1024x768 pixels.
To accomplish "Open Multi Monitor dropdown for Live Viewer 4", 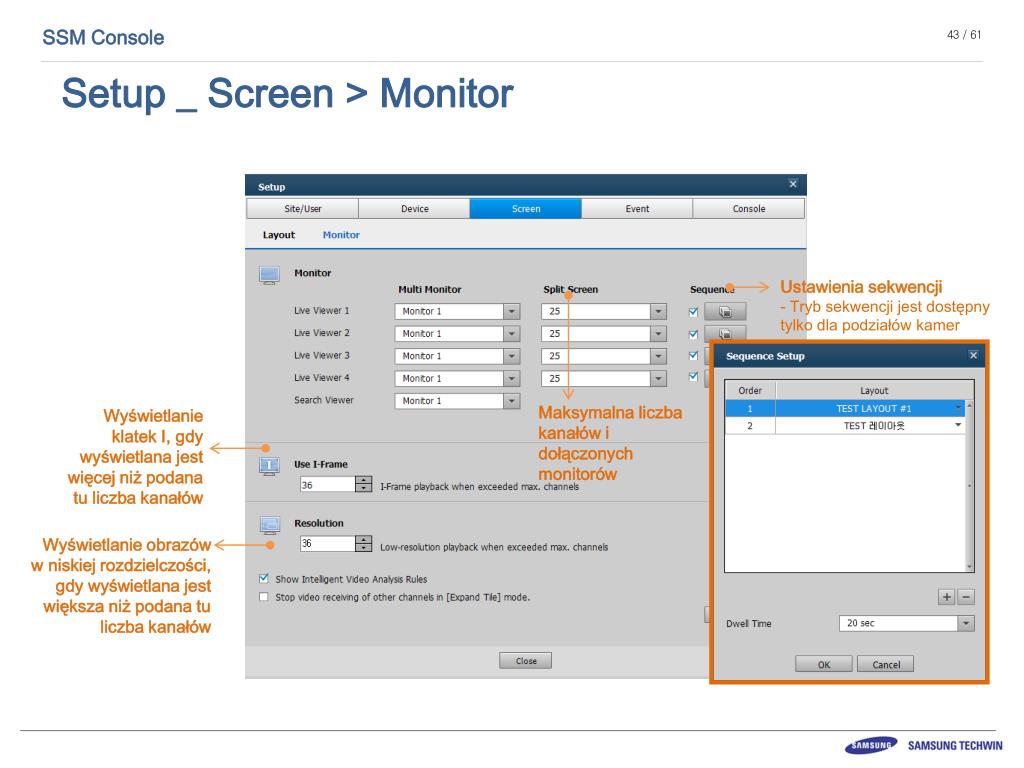I will (x=512, y=378).
